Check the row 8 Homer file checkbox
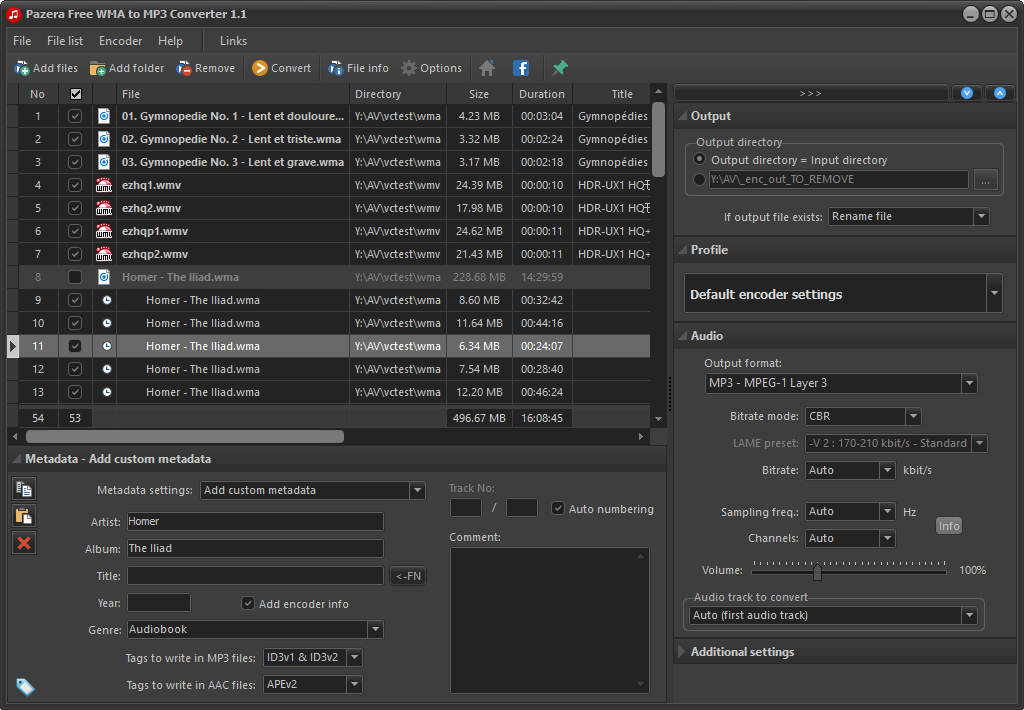Image resolution: width=1024 pixels, height=710 pixels. click(x=75, y=277)
